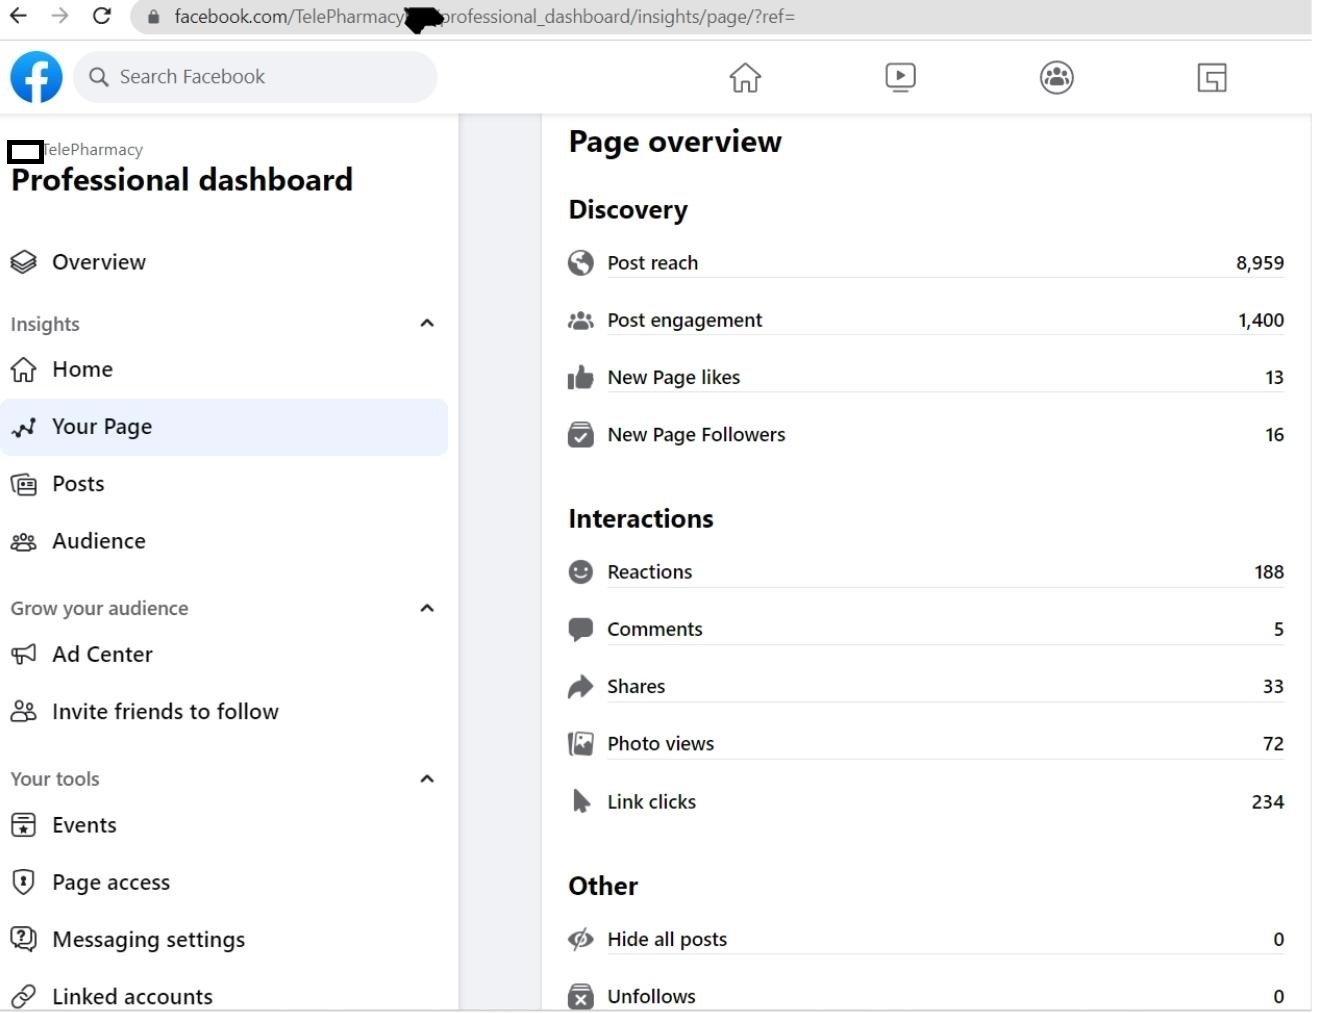Viewport: 1320px width, 1013px height.
Task: Collapse the Grow your audience section
Action: [x=427, y=608]
